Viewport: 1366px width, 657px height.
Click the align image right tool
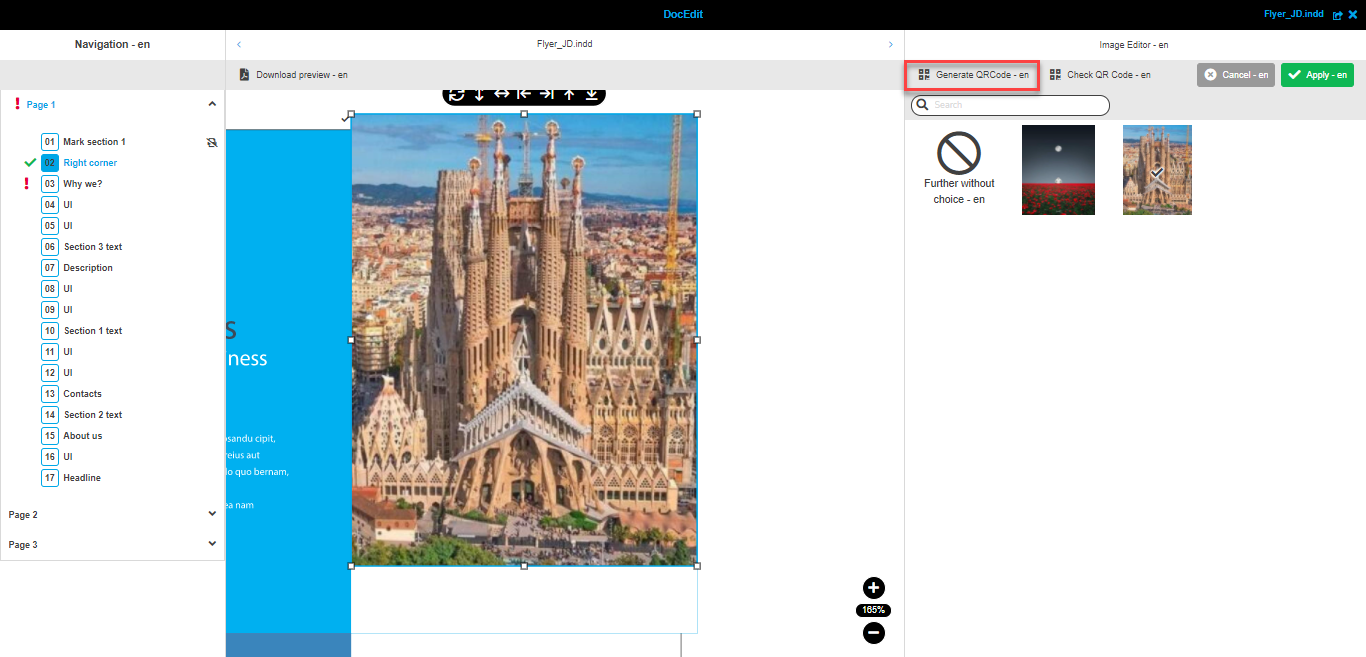547,95
